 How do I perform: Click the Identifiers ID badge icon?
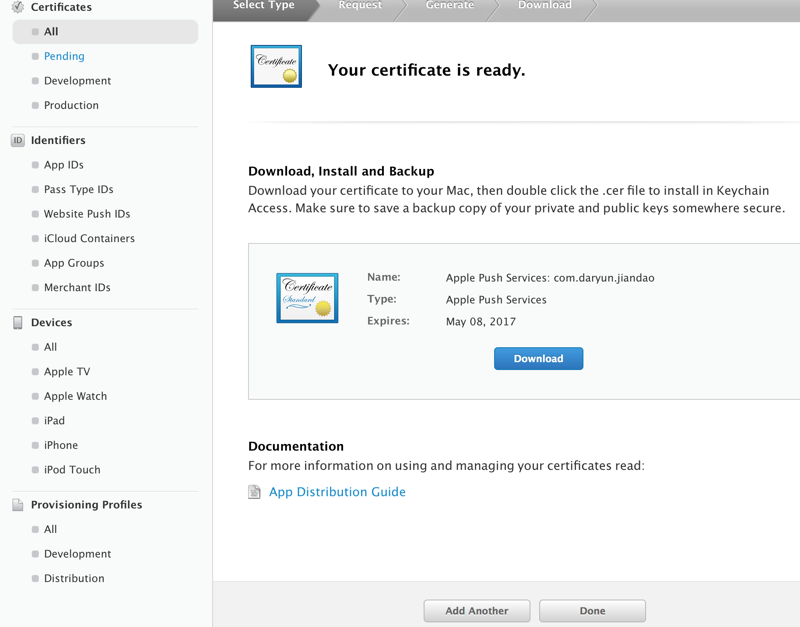(x=18, y=140)
